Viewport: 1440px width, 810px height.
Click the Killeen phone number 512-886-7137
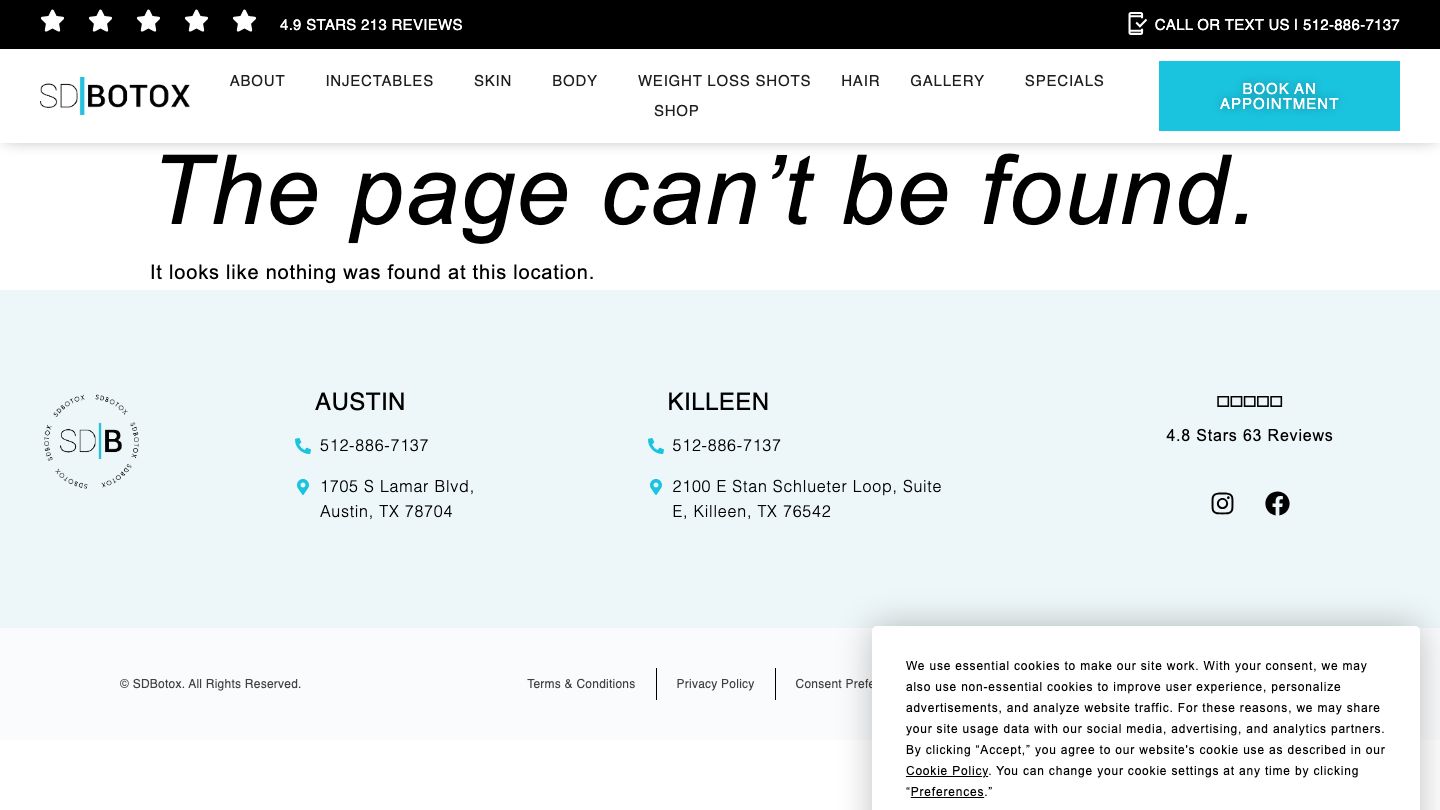coord(726,445)
